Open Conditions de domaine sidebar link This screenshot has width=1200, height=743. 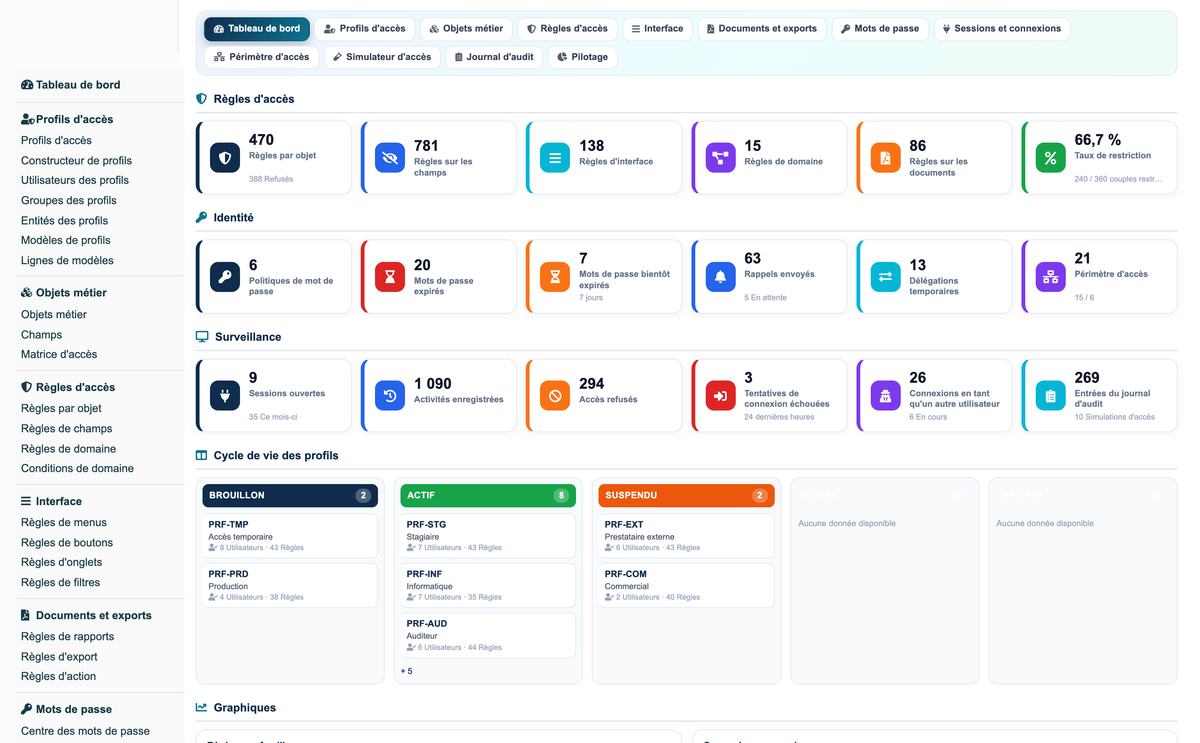coord(77,469)
